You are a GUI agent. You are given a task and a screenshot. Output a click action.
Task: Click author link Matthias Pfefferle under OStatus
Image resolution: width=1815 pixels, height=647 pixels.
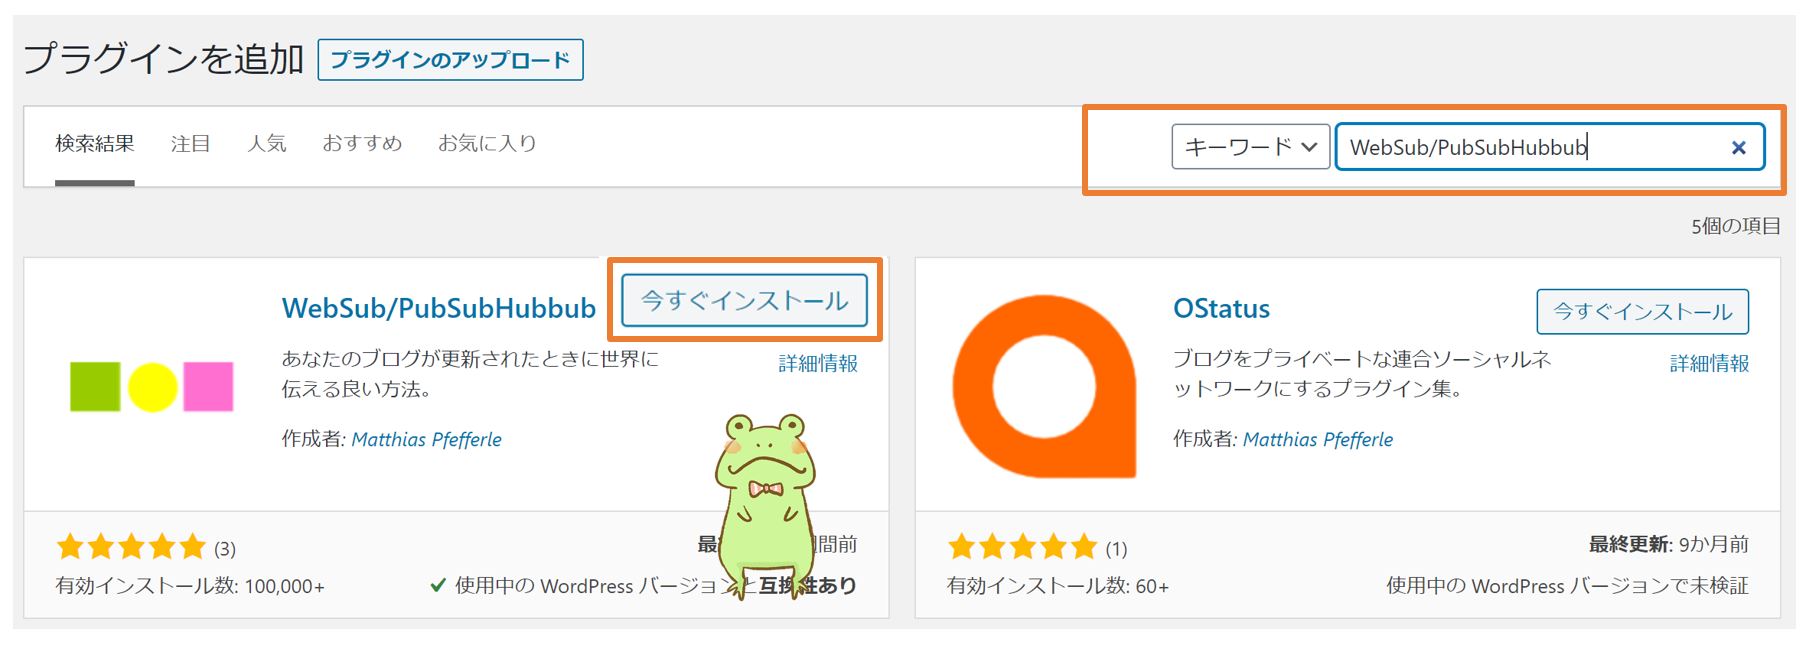[1318, 439]
